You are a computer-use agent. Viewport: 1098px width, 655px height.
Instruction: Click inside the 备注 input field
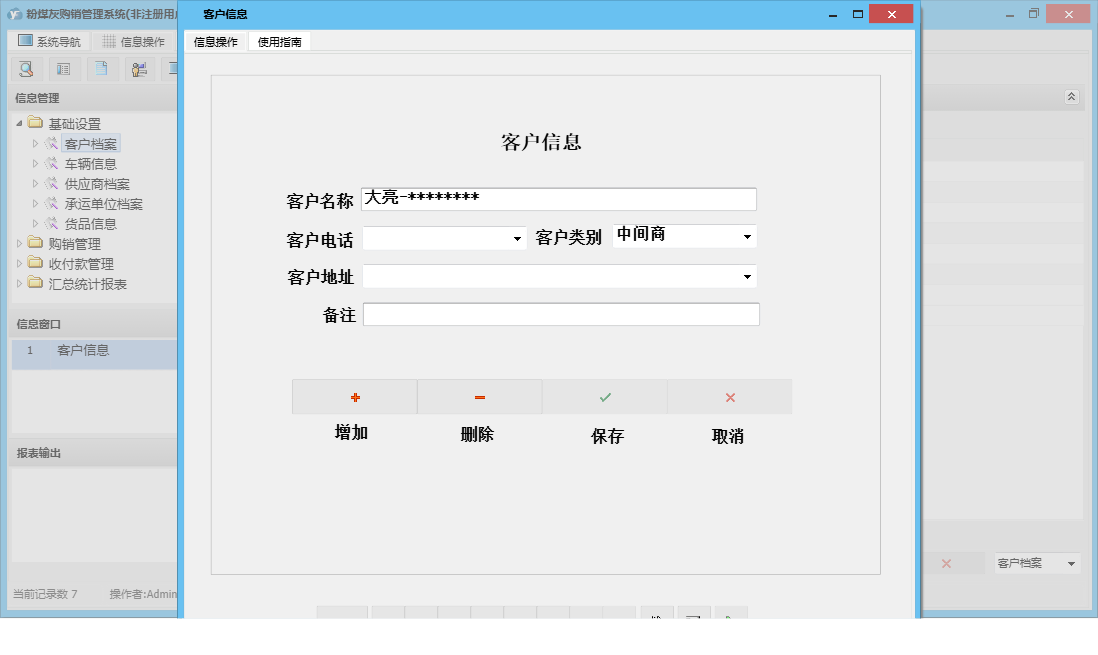pyautogui.click(x=560, y=314)
